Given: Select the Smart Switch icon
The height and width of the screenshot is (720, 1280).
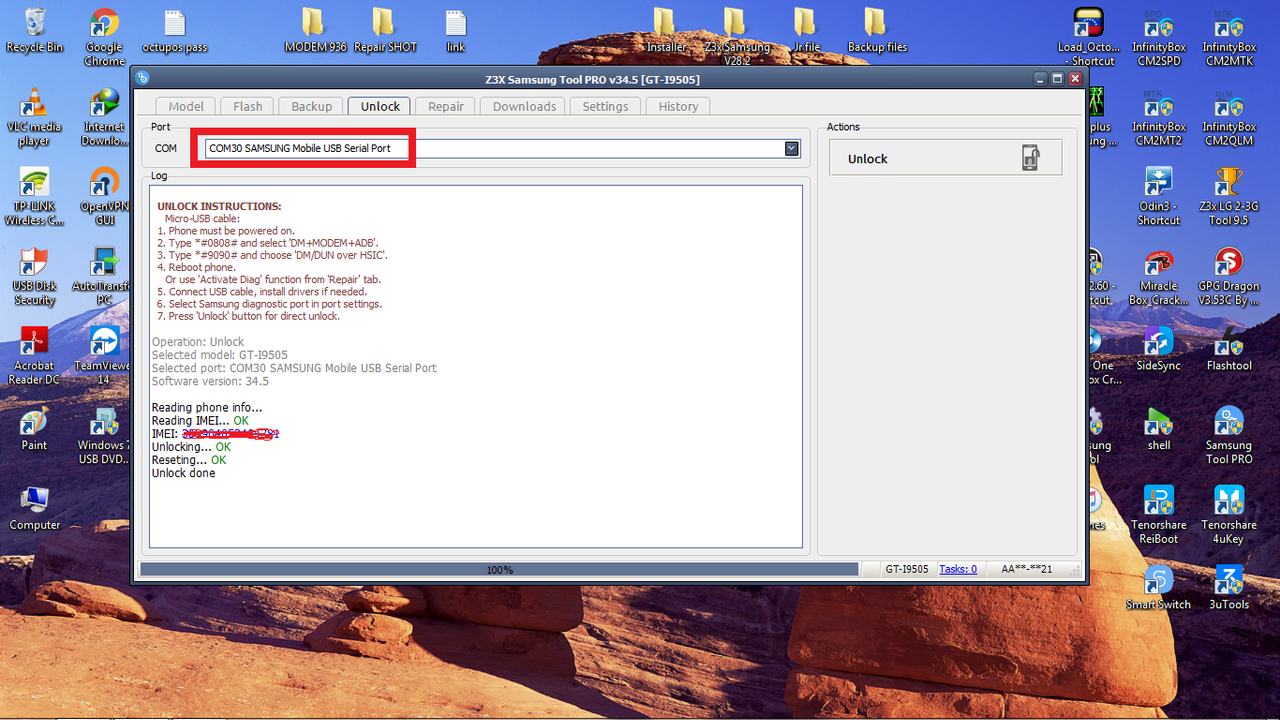Looking at the screenshot, I should tap(1159, 590).
